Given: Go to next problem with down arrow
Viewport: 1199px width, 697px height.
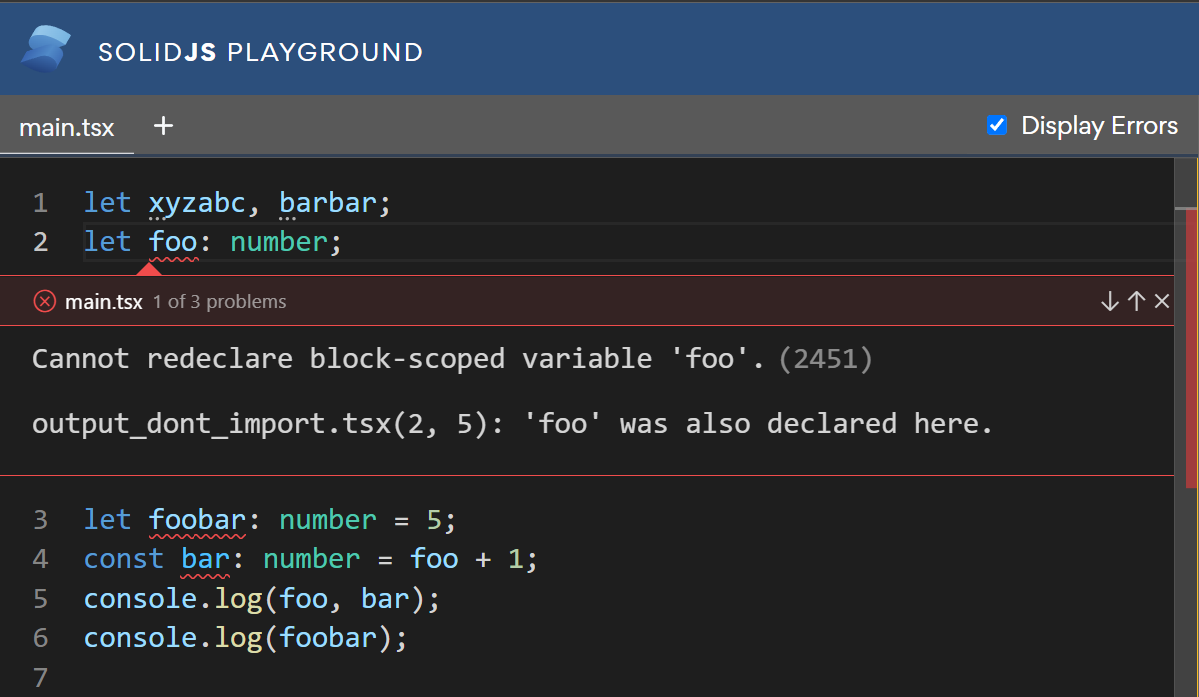Looking at the screenshot, I should click(1109, 301).
